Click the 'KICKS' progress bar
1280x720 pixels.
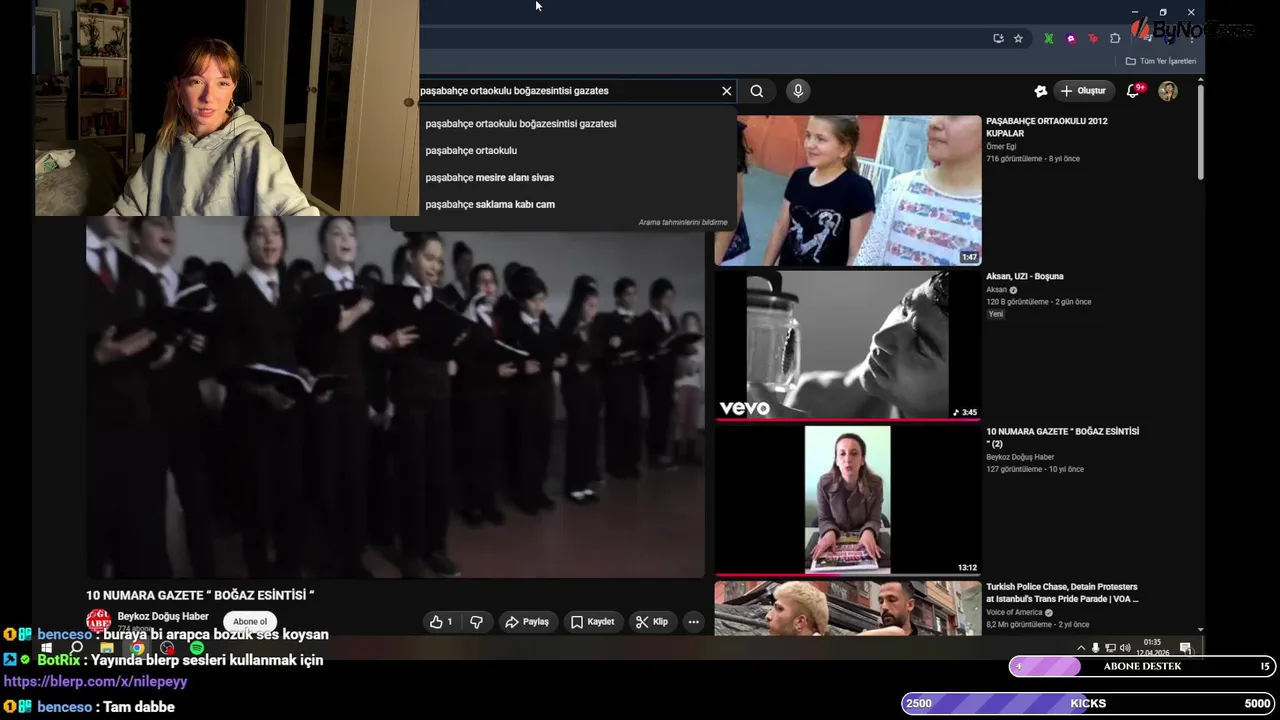[1088, 704]
